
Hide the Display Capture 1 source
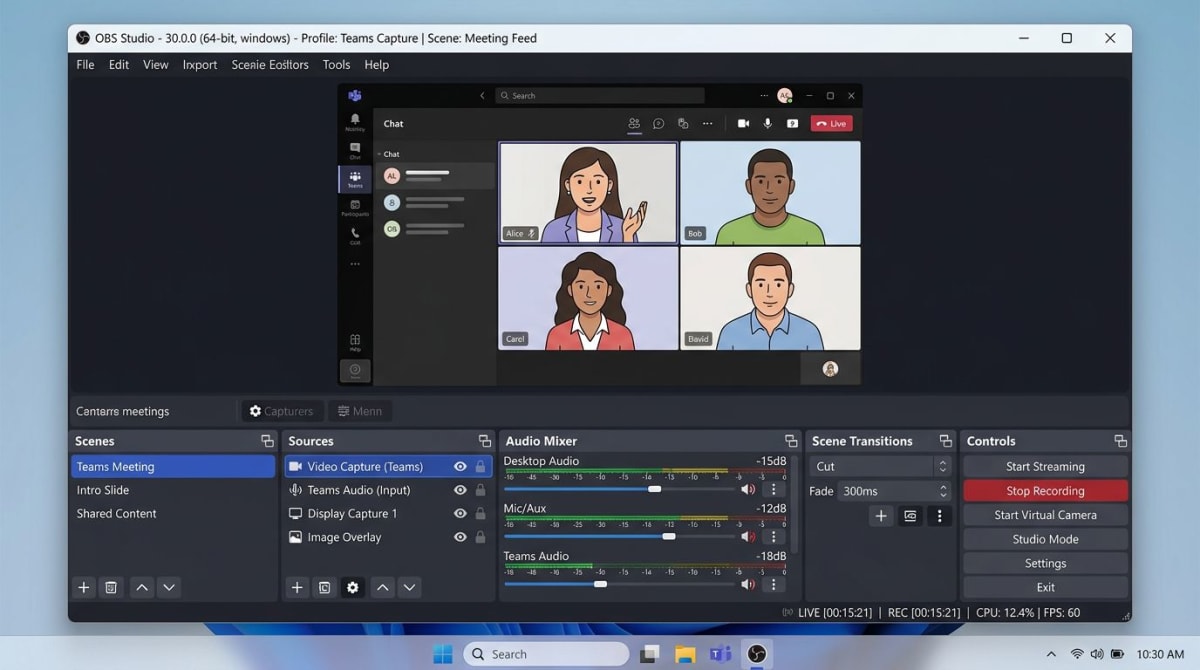(x=460, y=513)
